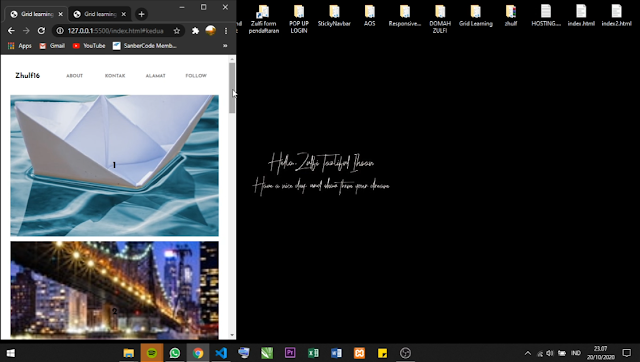Open Chrome extensions puzzle icon
Screen dimensions: 640x362
(x=196, y=31)
